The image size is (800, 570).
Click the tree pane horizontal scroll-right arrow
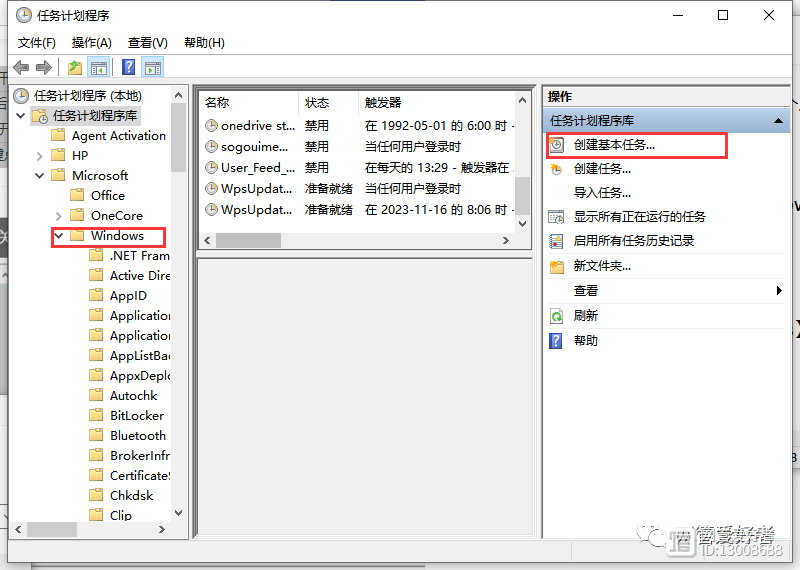[x=162, y=530]
